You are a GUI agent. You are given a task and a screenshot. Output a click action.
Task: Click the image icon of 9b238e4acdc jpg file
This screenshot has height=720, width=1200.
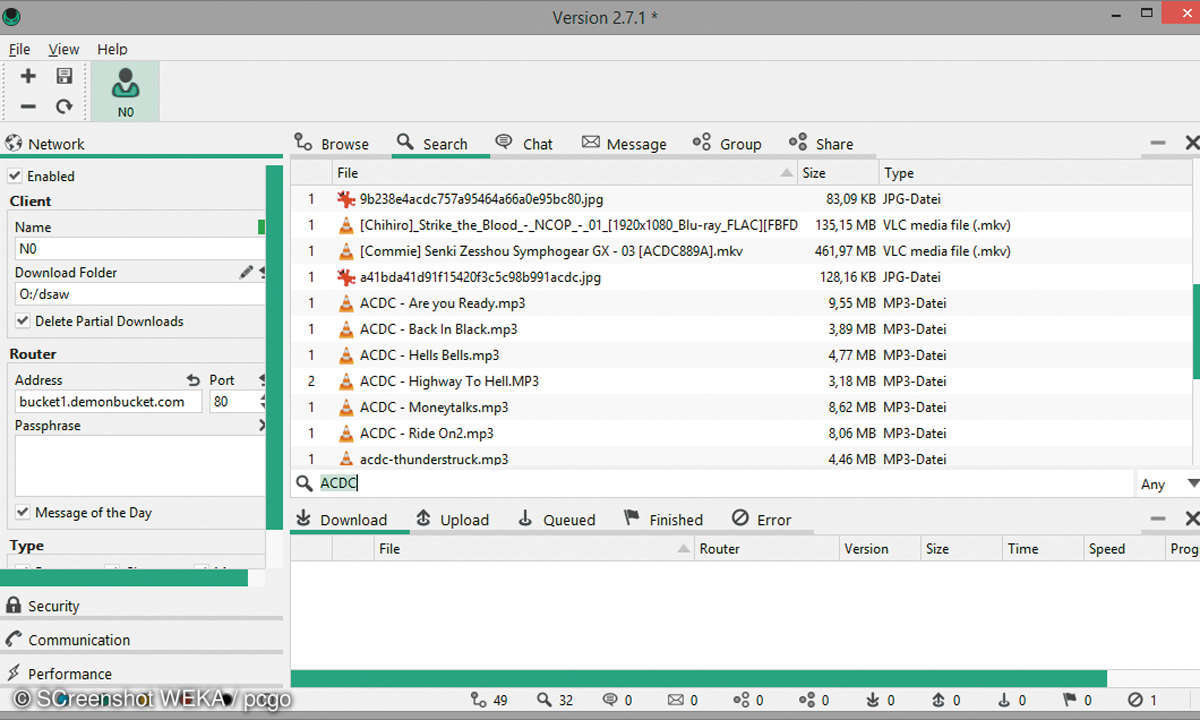[x=346, y=199]
